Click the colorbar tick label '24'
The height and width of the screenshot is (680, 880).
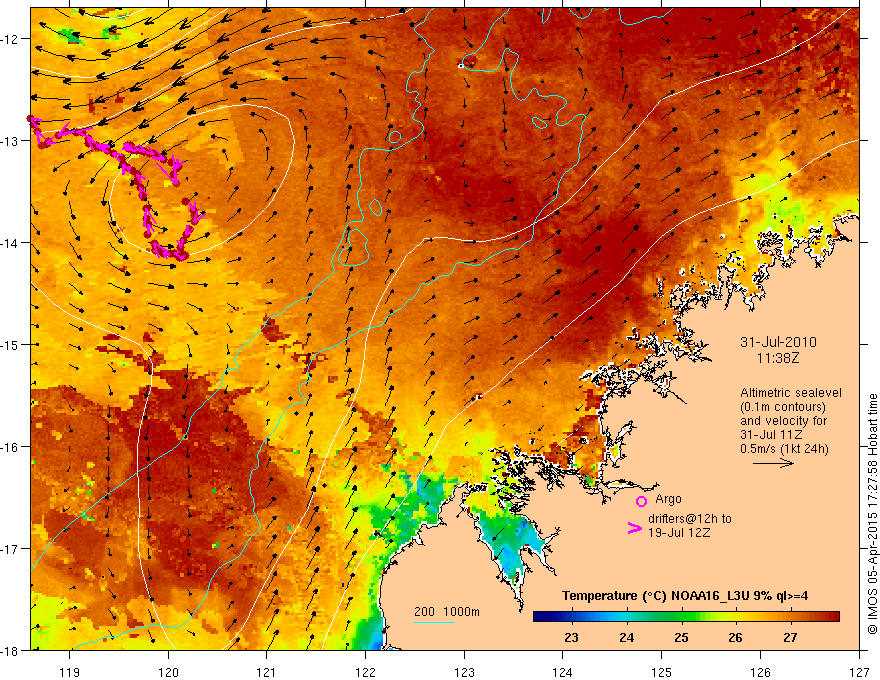626,637
